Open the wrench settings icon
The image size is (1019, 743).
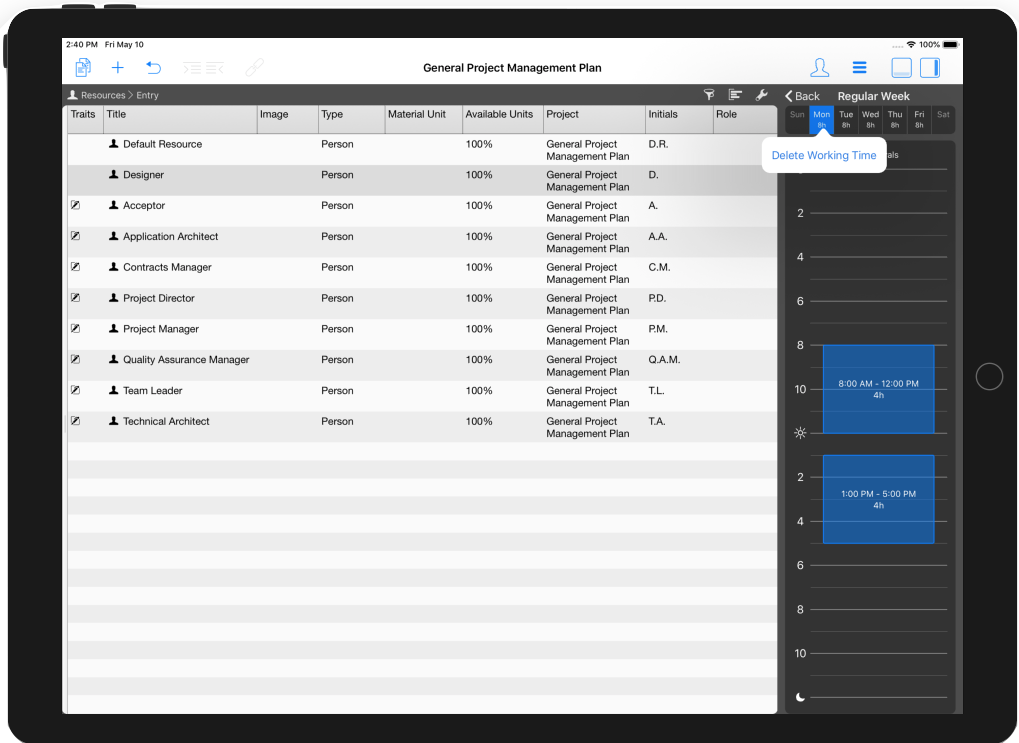tap(761, 94)
